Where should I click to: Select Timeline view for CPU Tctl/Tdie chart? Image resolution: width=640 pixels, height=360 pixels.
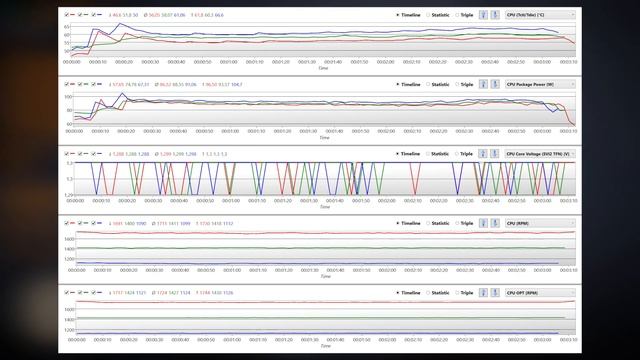point(408,15)
